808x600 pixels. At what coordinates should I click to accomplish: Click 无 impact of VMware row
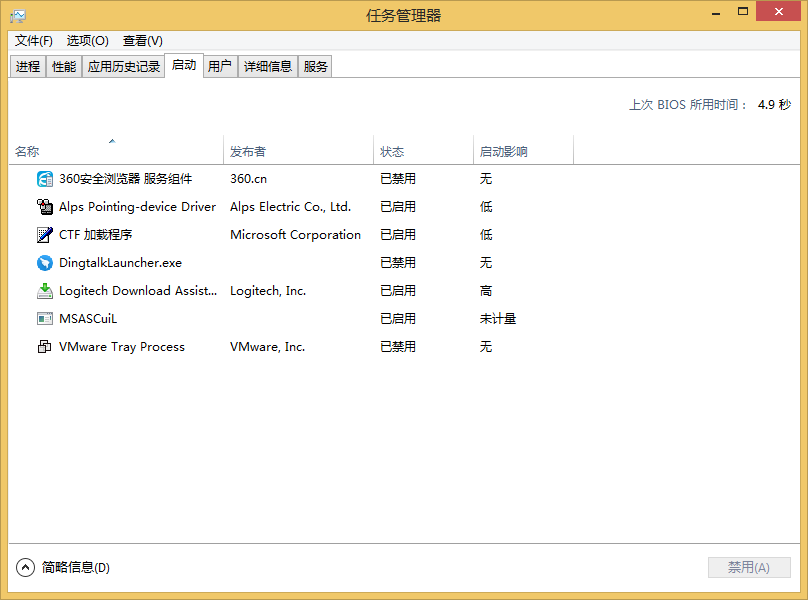point(486,346)
